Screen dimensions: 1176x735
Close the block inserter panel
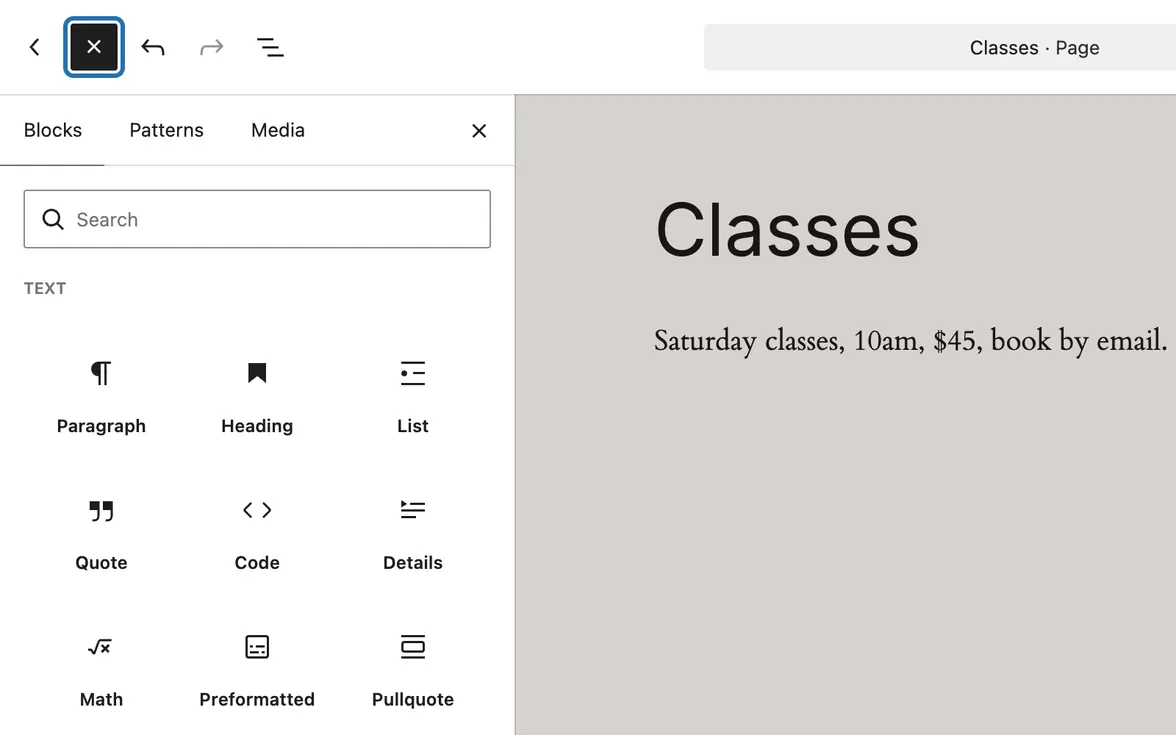[479, 131]
